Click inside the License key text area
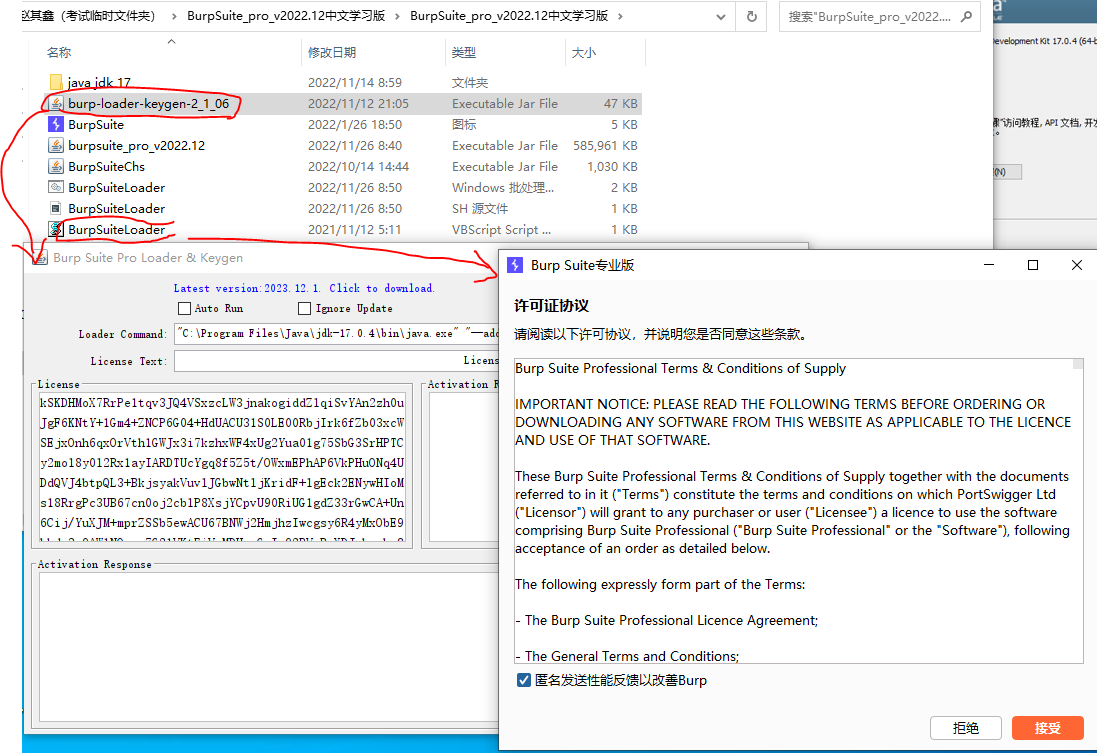1097x753 pixels. click(x=222, y=467)
